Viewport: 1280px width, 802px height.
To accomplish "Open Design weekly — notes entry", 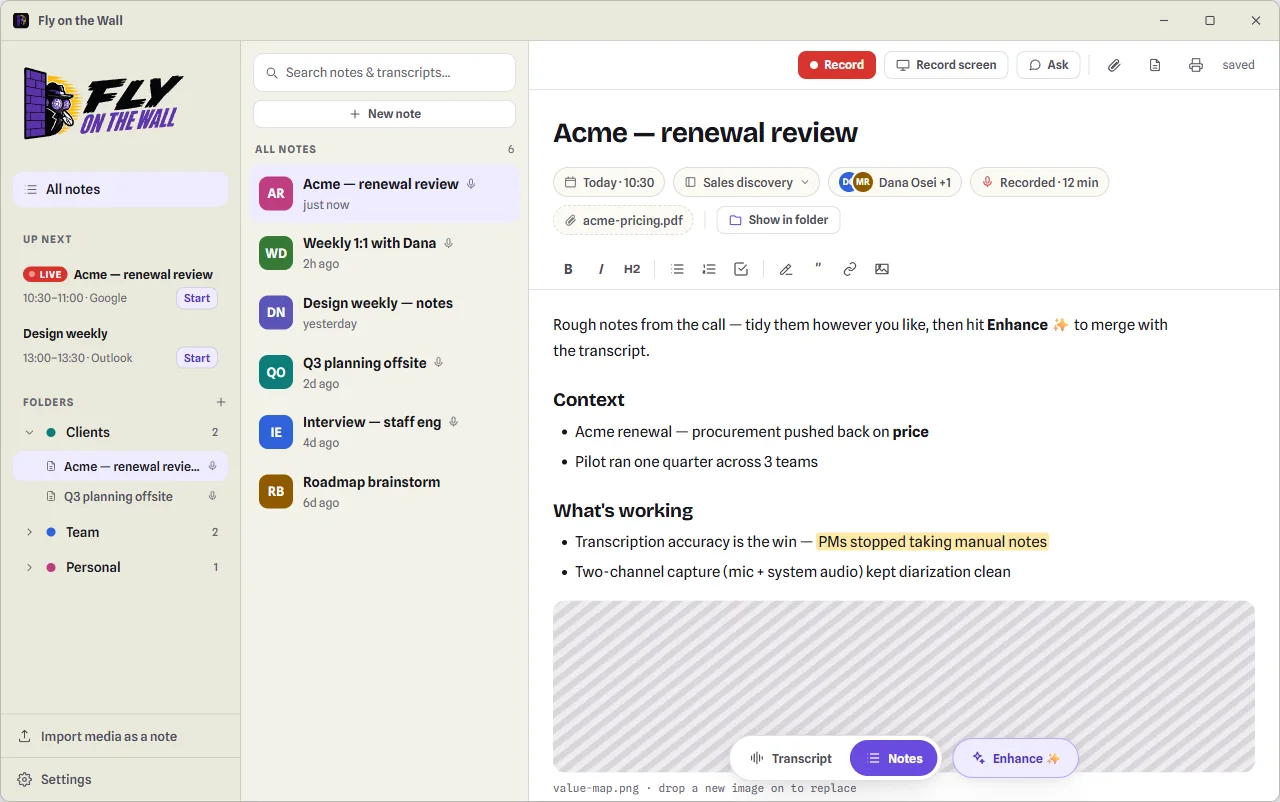I will (384, 313).
